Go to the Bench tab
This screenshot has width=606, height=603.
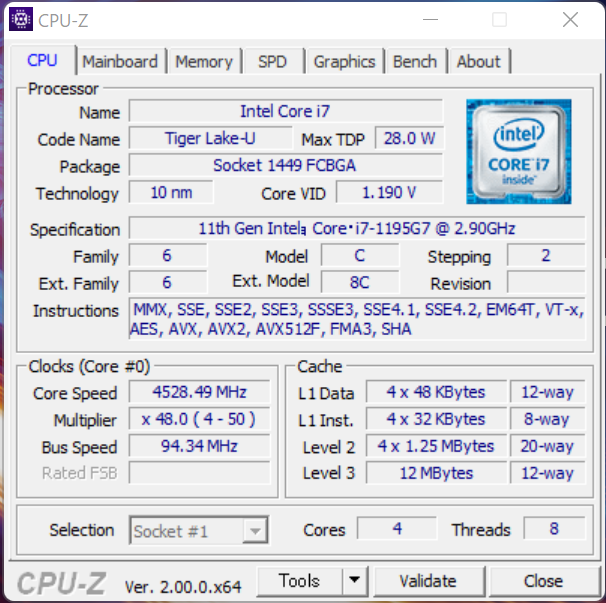[x=415, y=61]
